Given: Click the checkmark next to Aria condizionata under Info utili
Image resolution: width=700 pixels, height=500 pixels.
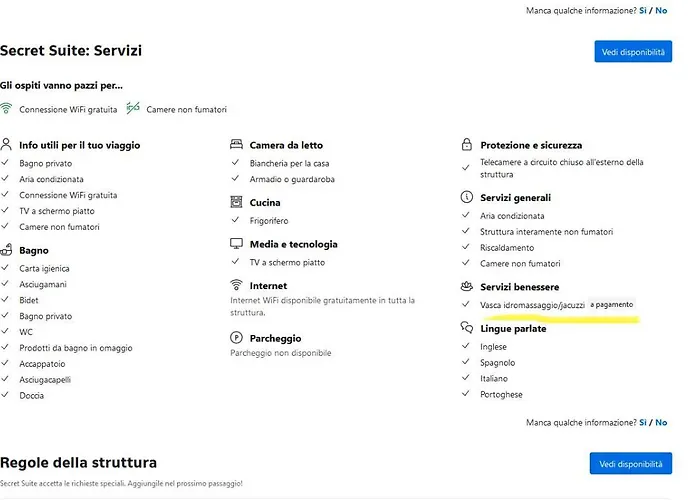Looking at the screenshot, I should [7, 179].
